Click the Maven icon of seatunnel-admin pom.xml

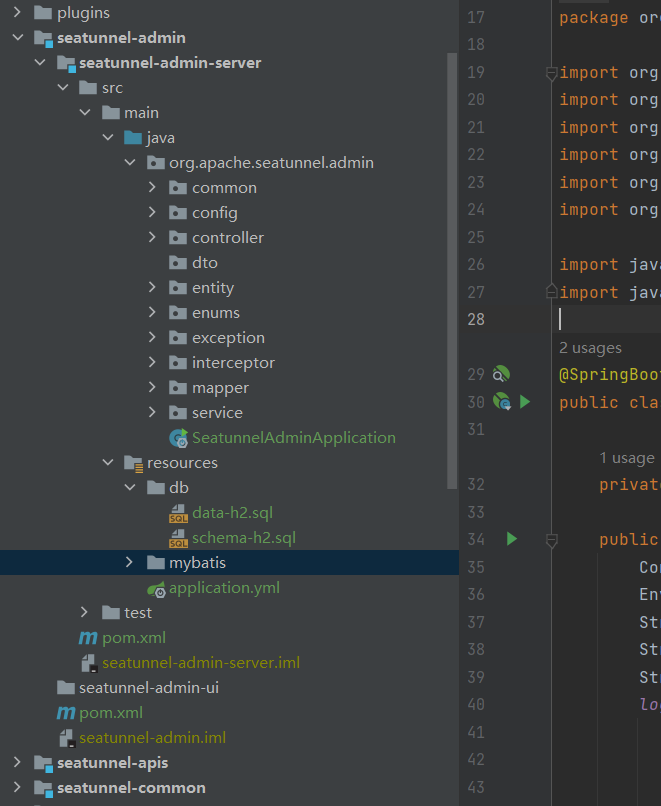[66, 713]
